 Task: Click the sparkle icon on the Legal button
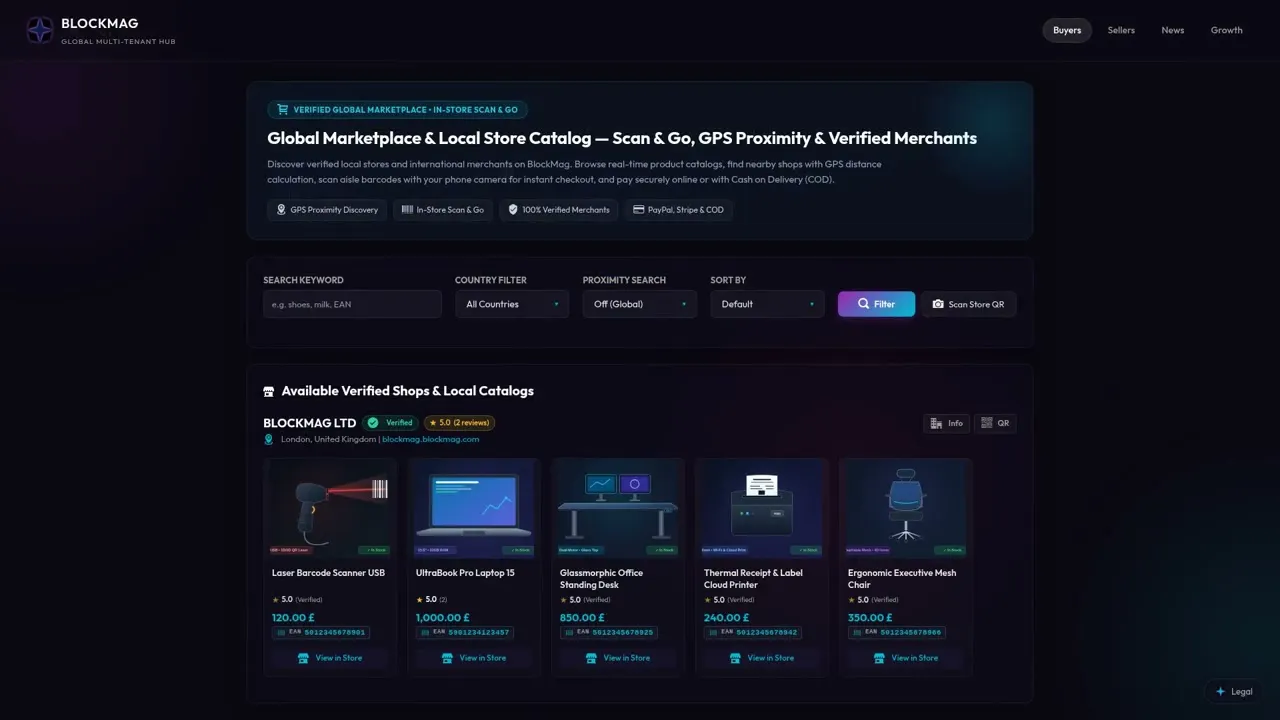click(1220, 691)
